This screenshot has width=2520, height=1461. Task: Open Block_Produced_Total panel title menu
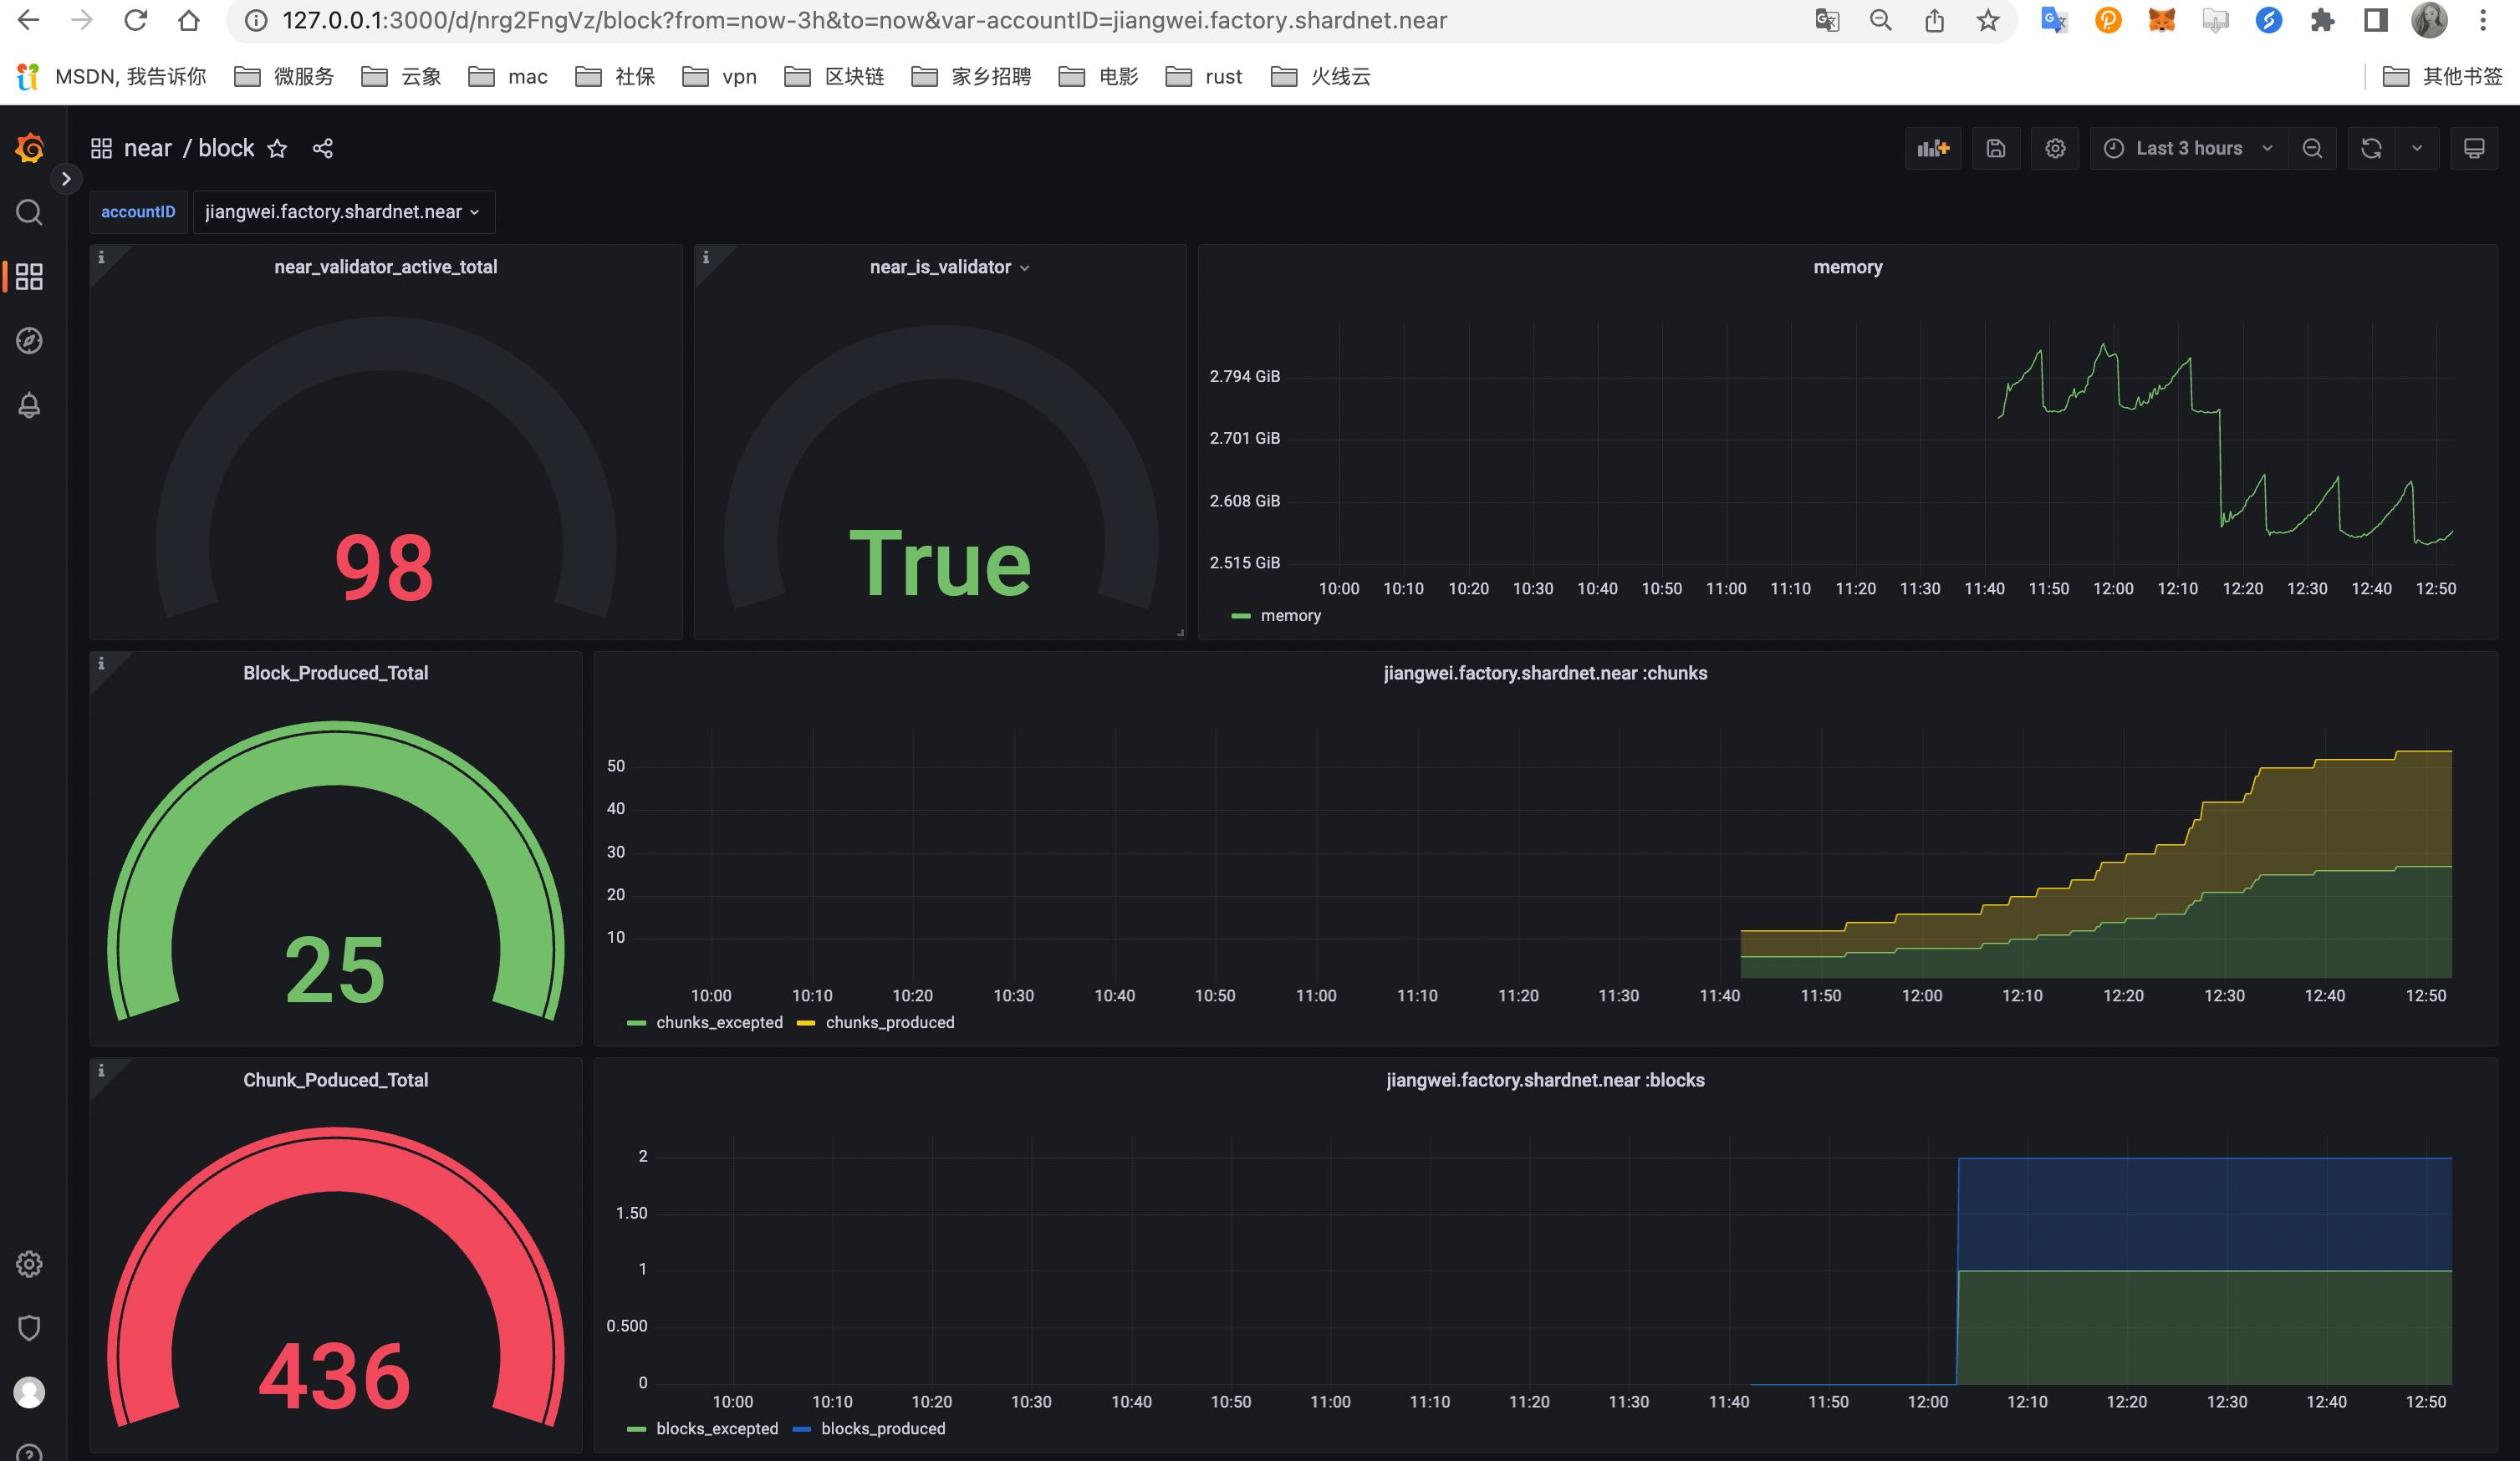[335, 673]
